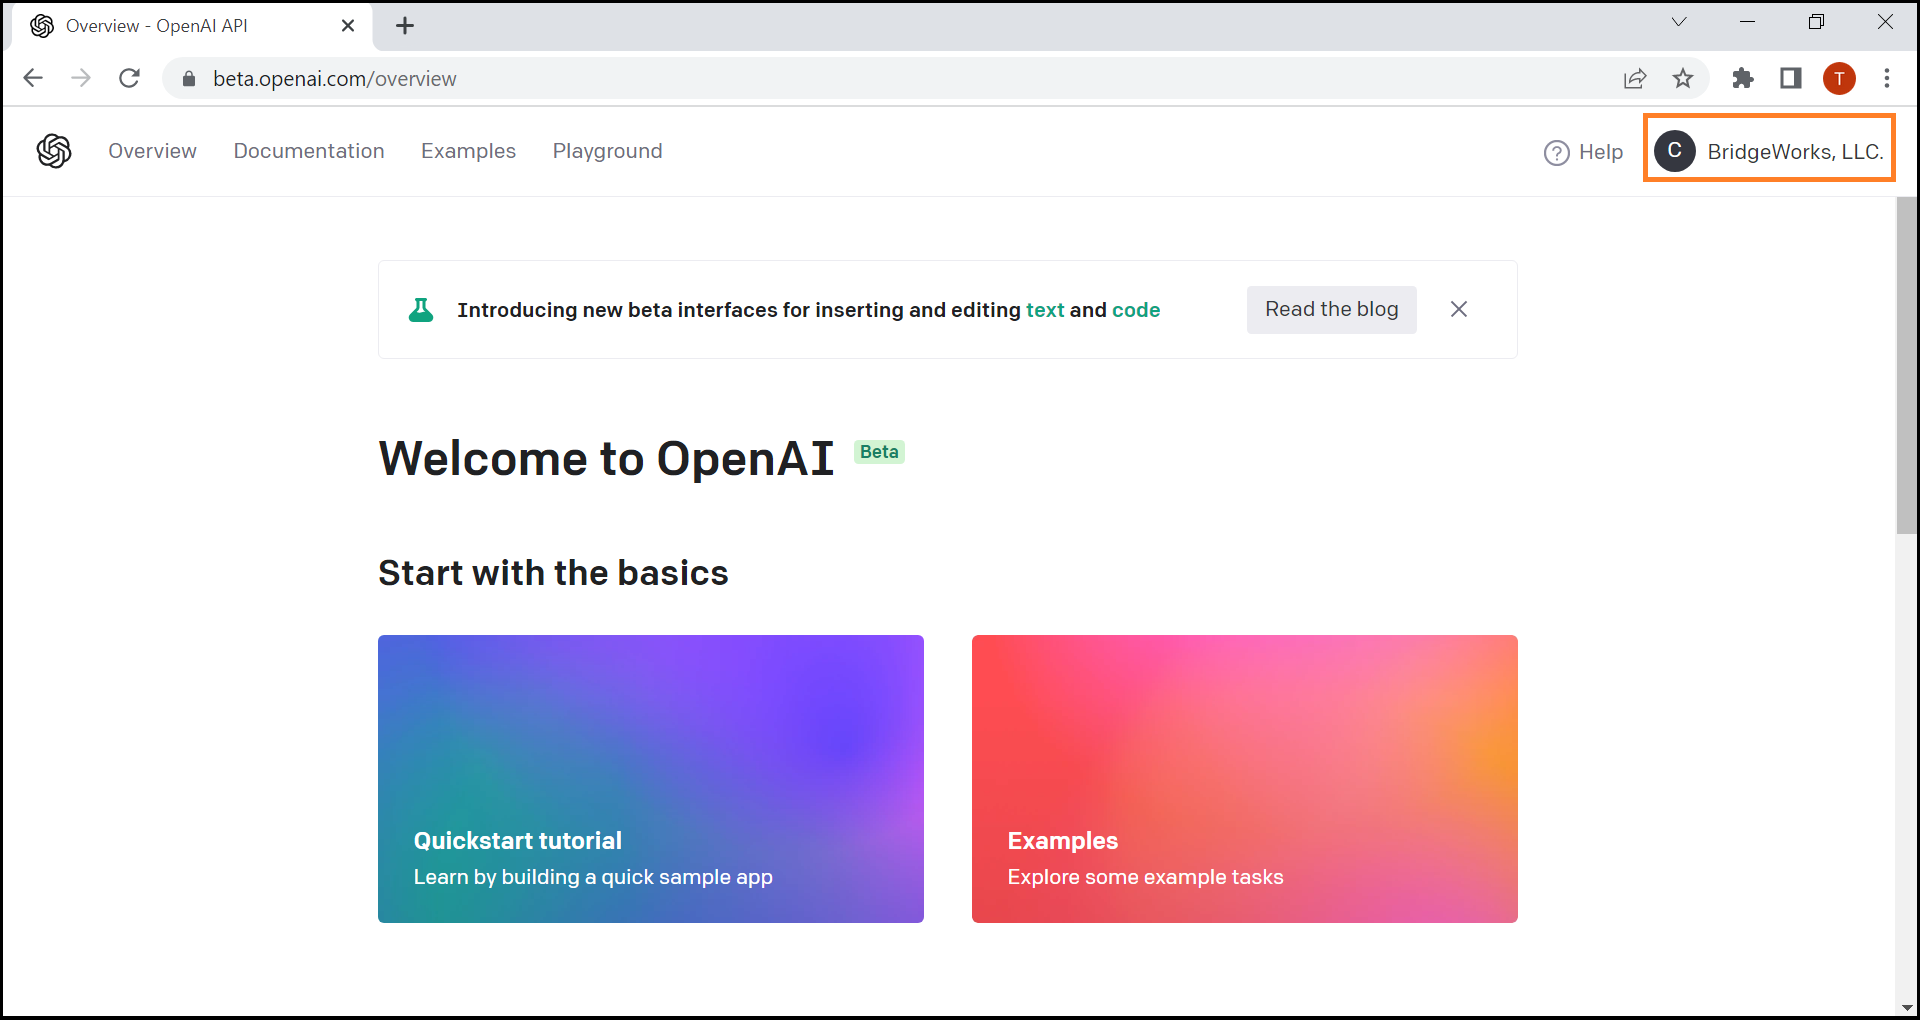Close the Overview - OpenAI API tab
The width and height of the screenshot is (1920, 1020).
click(x=348, y=26)
